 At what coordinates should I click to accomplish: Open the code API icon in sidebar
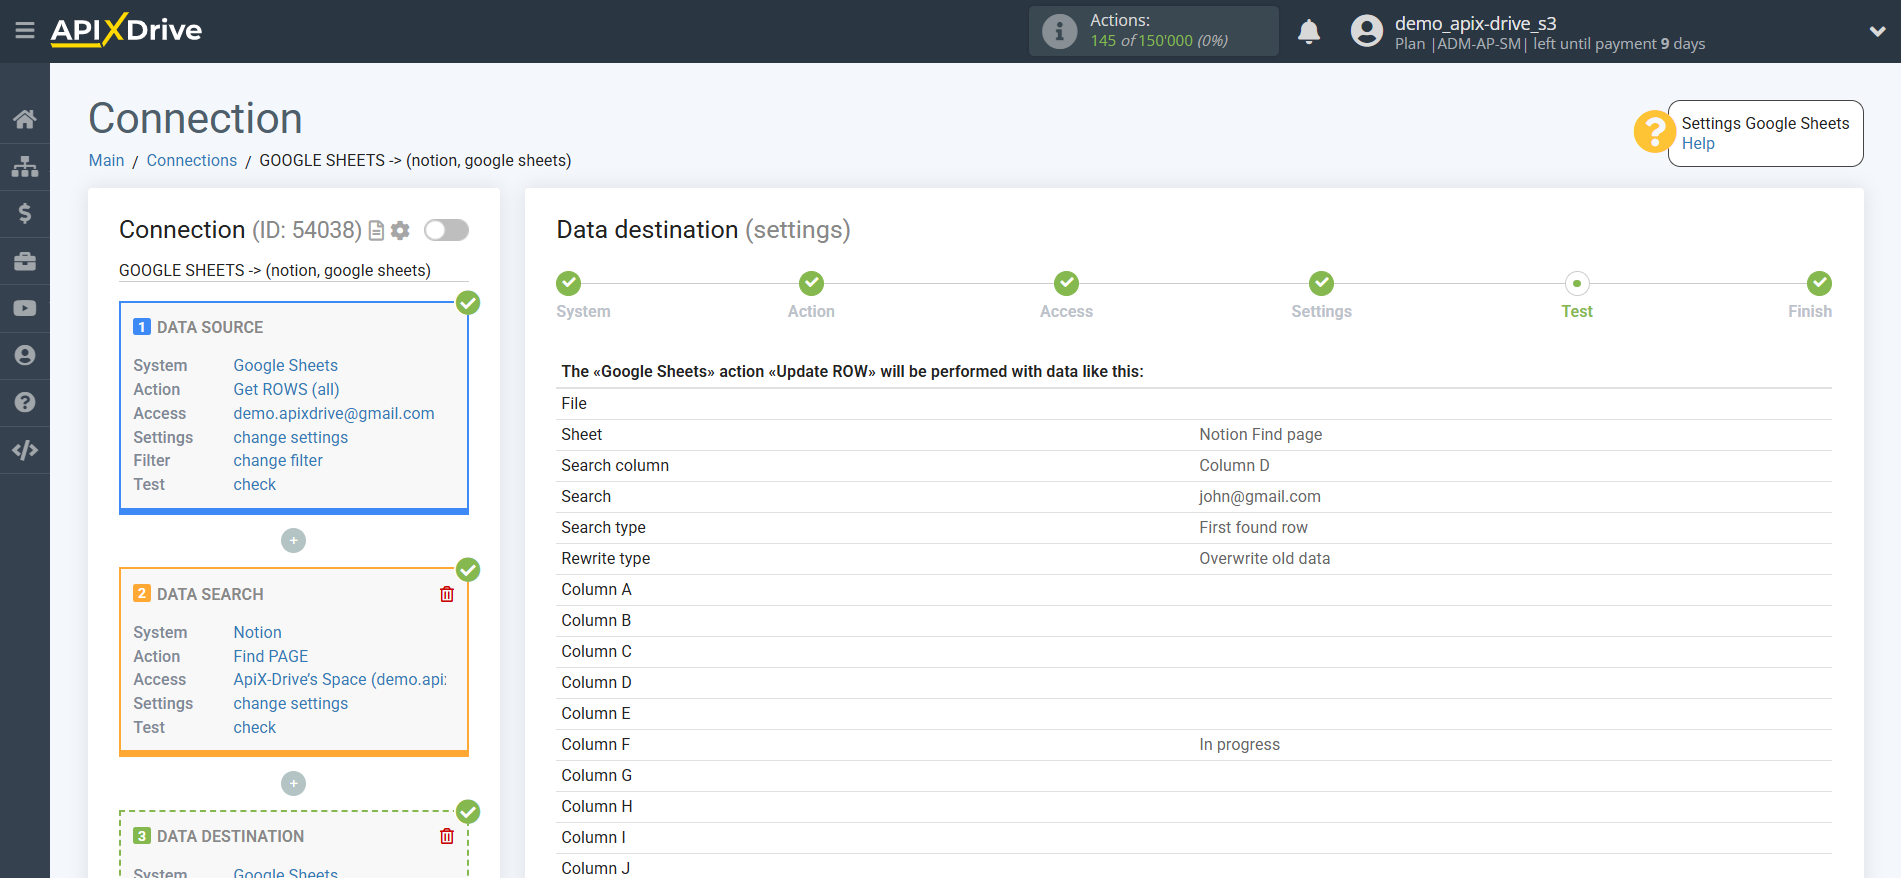pos(25,450)
